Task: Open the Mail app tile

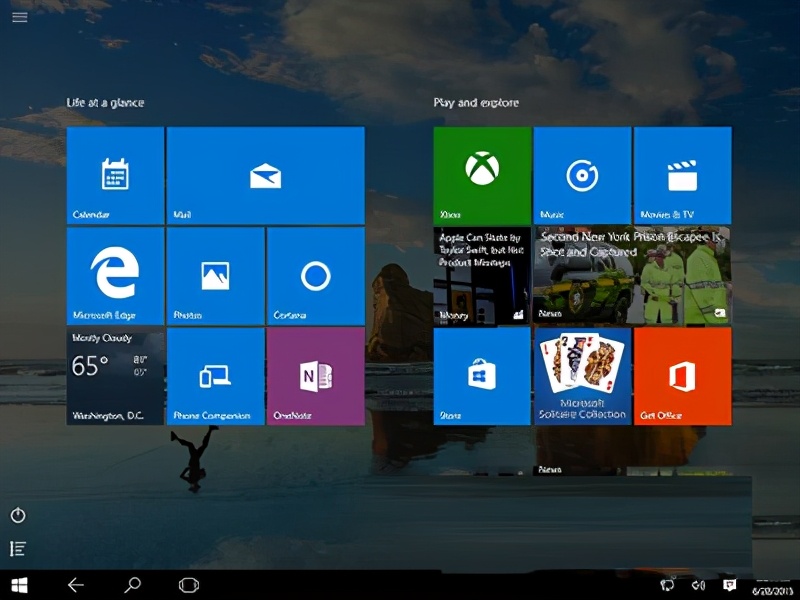Action: [x=265, y=175]
